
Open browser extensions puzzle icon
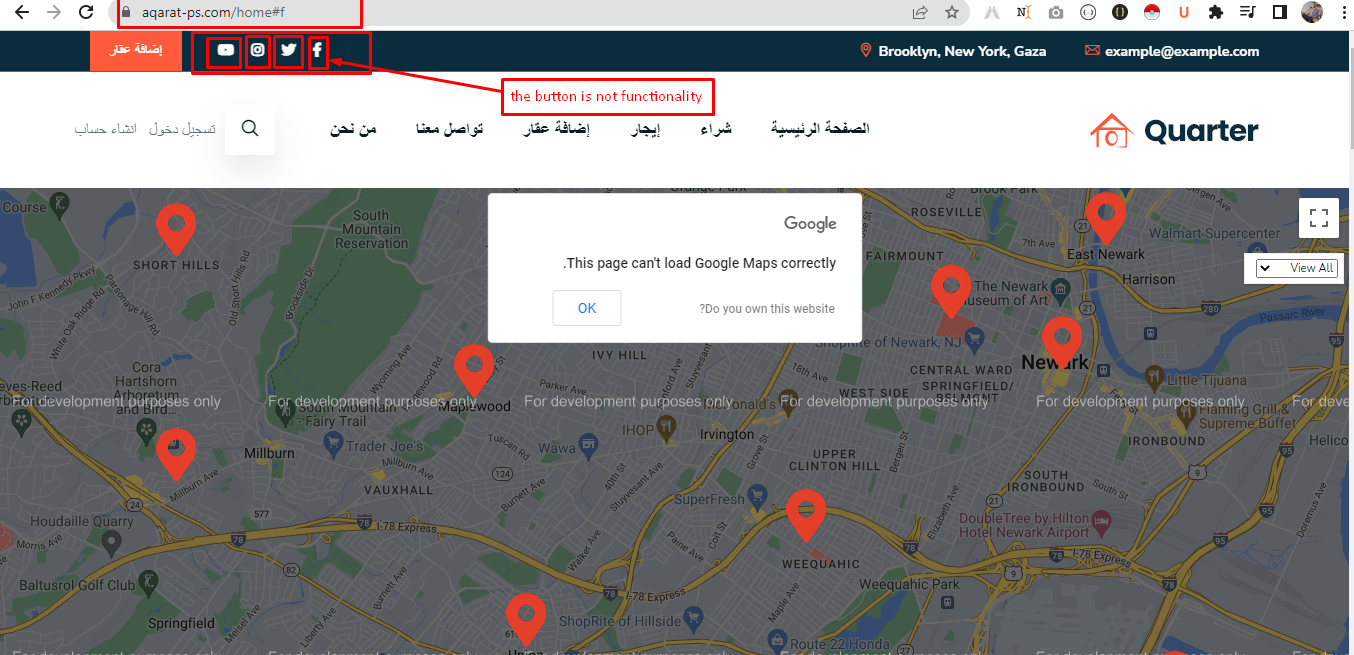click(1215, 13)
